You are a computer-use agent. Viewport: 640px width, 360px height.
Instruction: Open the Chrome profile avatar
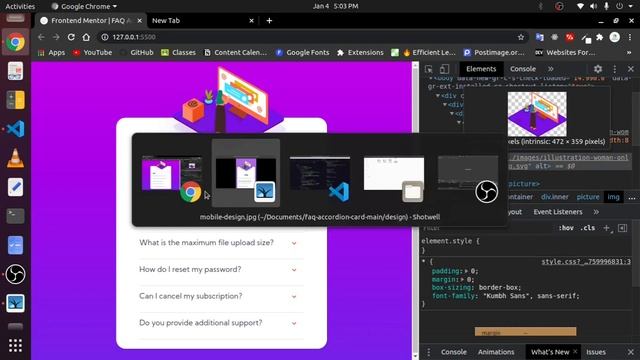pyautogui.click(x=615, y=37)
